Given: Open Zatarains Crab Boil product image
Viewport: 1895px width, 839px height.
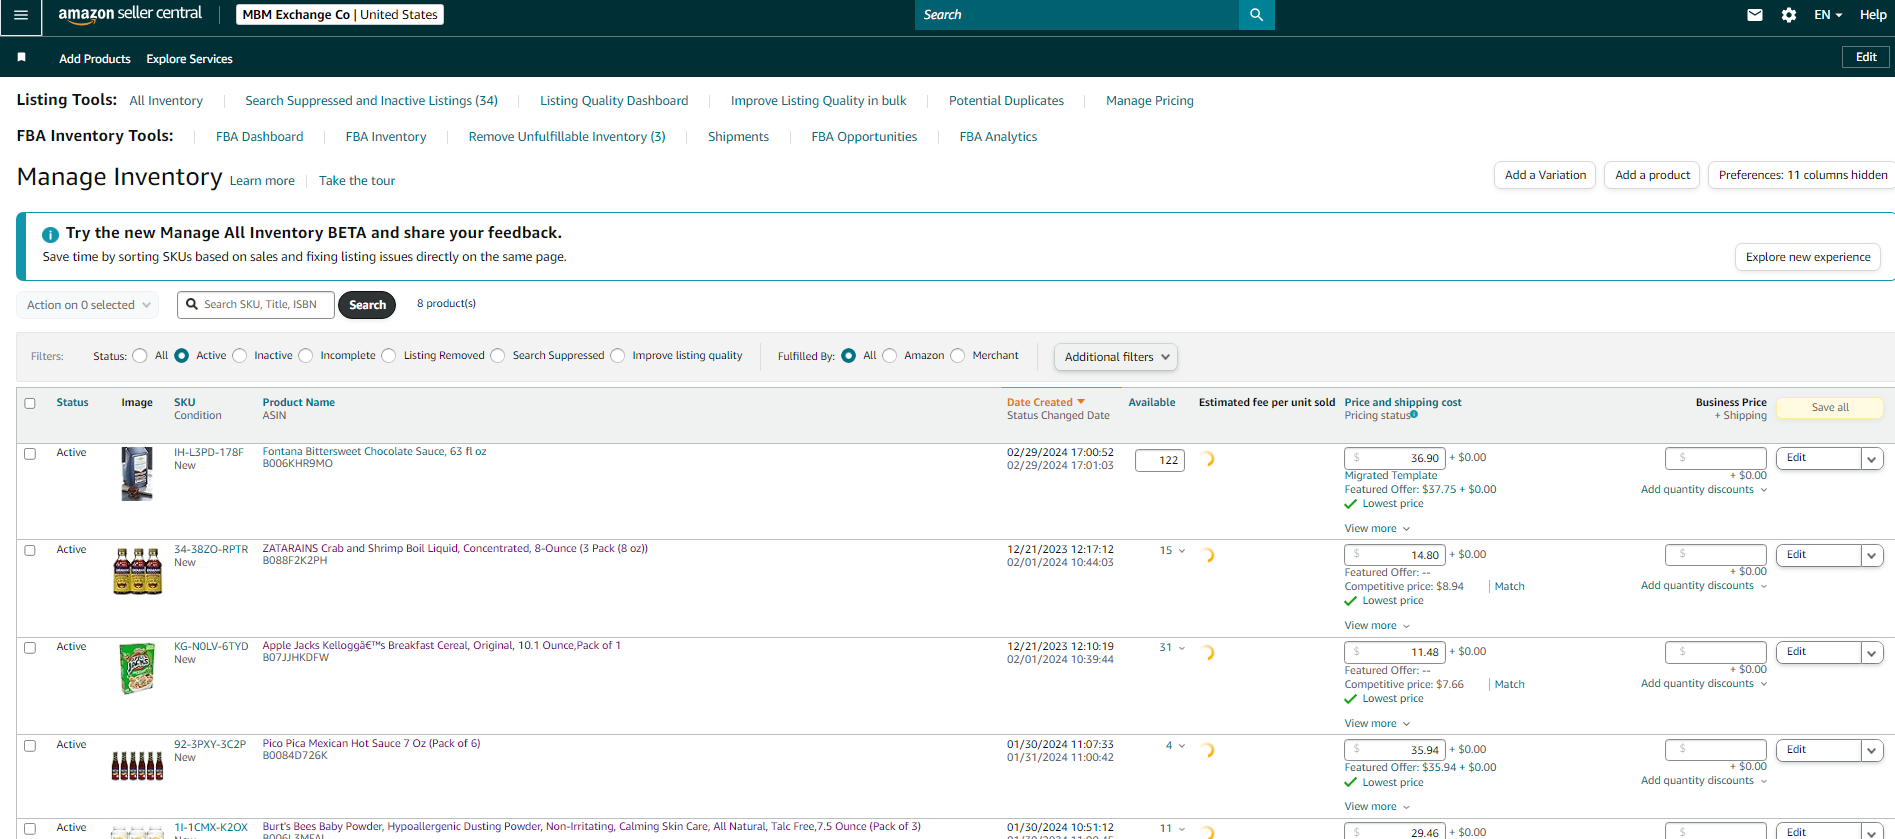Looking at the screenshot, I should 137,571.
